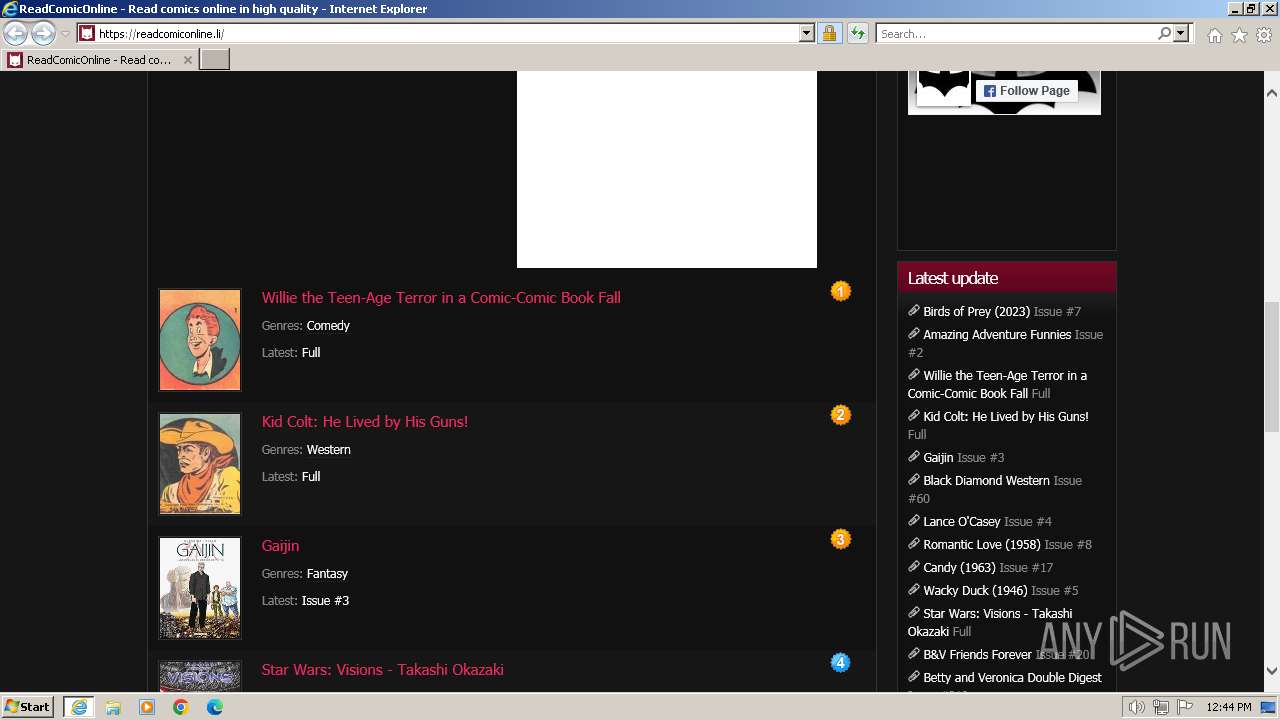Click the network tray icon
The width and height of the screenshot is (1280, 720).
tap(1161, 707)
